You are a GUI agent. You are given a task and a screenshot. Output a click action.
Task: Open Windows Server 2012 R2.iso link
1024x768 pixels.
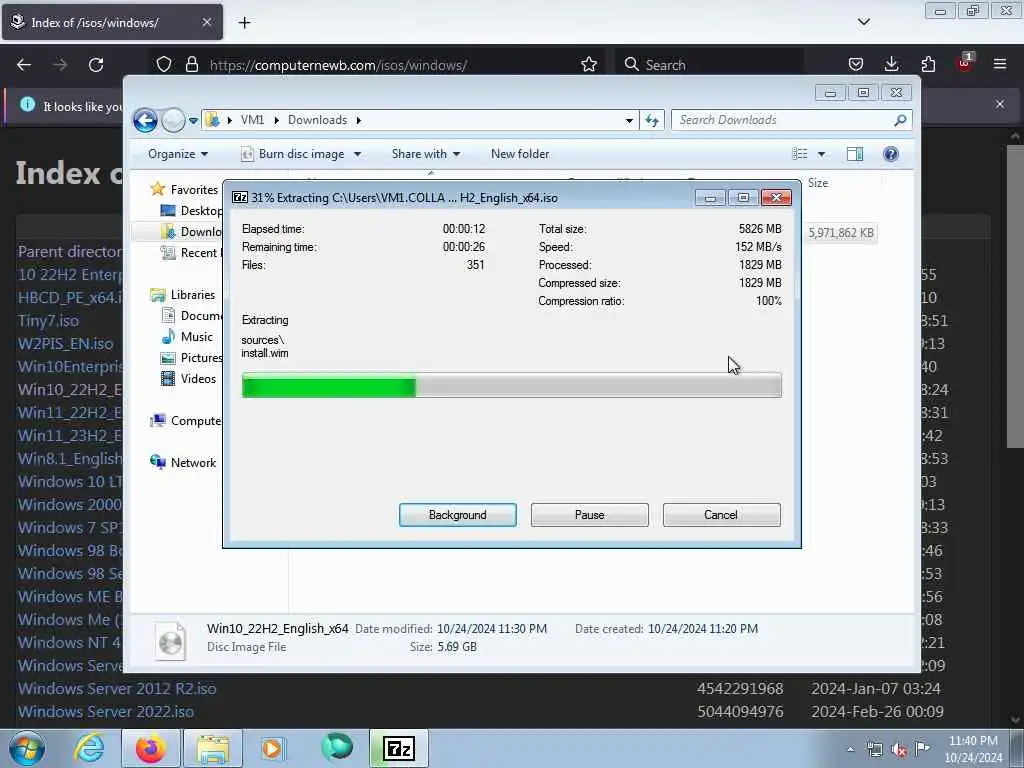coord(117,688)
